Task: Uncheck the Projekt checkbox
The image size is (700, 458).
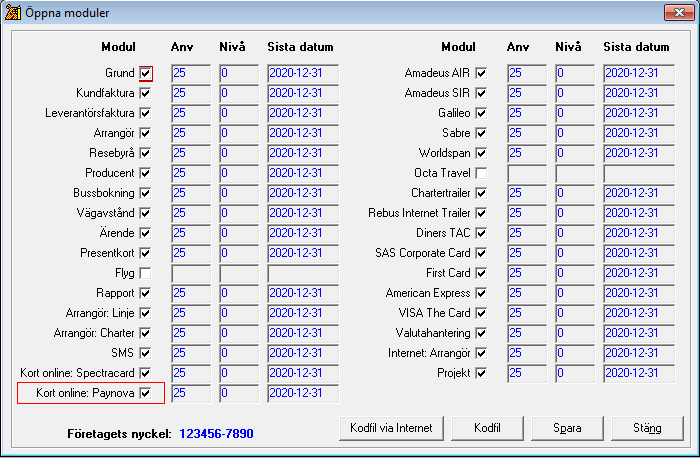Action: point(481,373)
